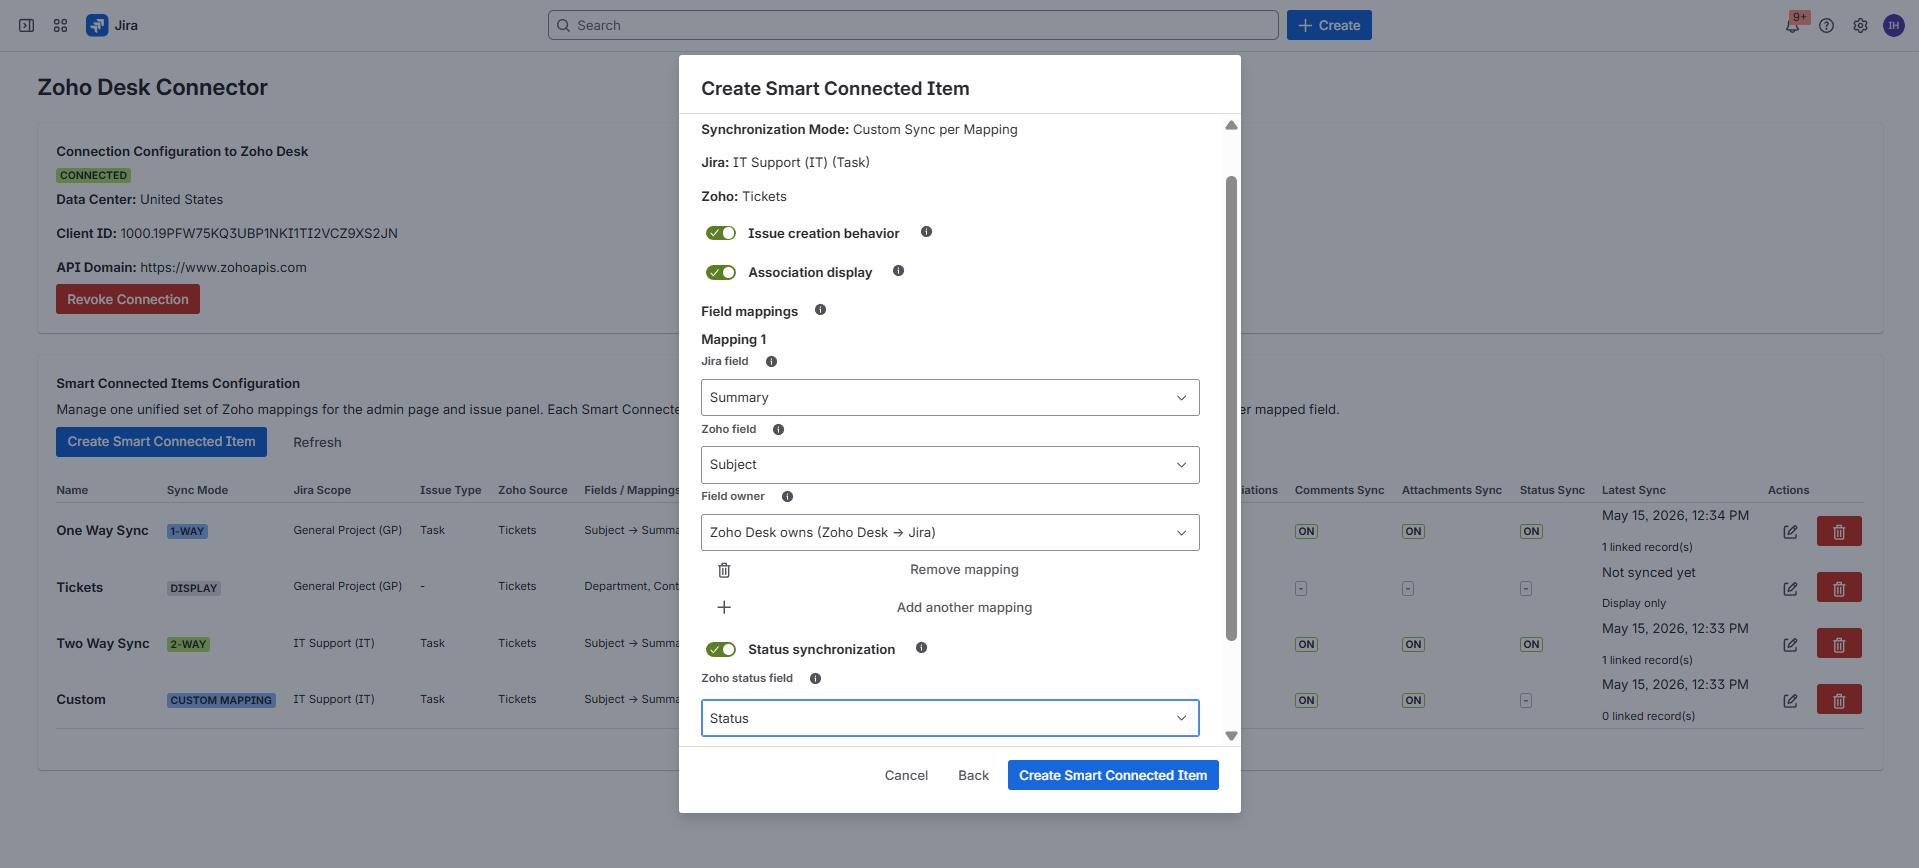Delete the Tickets connected item
The image size is (1919, 868).
1839,587
